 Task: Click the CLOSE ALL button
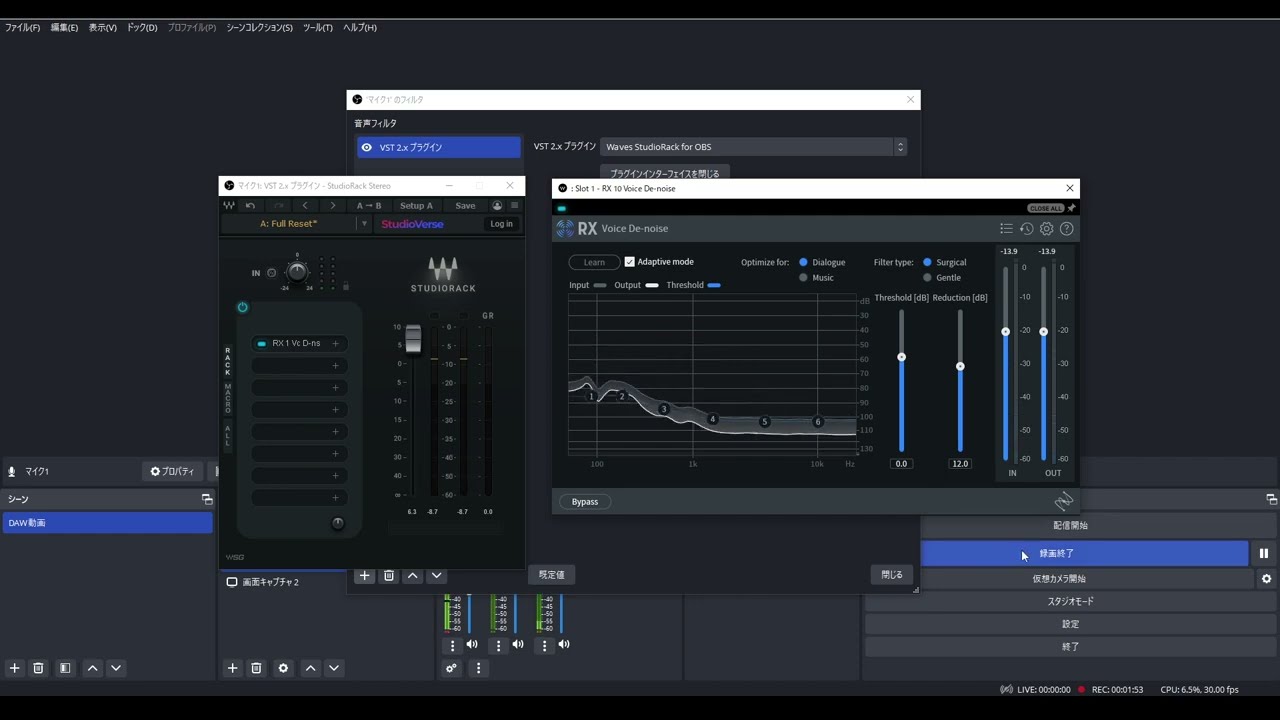coord(1046,208)
